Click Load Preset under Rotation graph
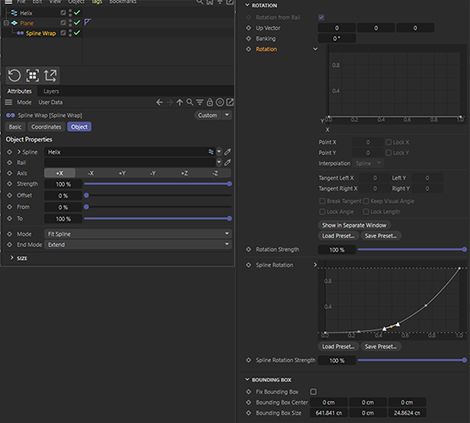 (x=338, y=236)
